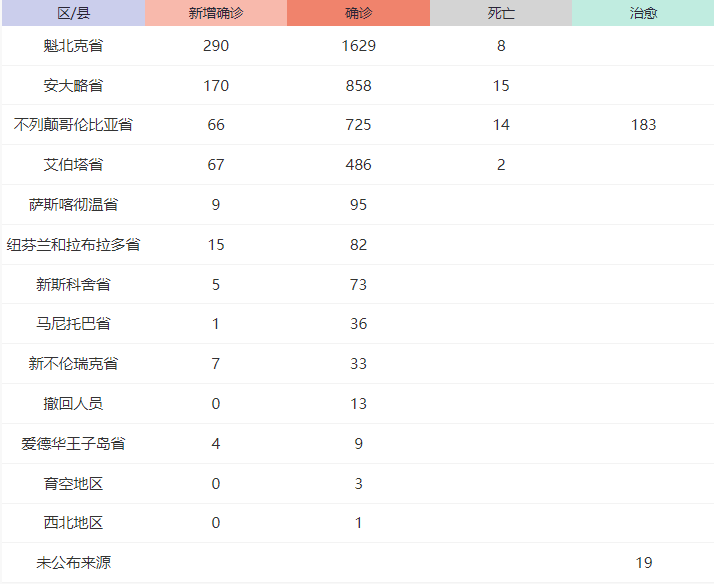Select the 爱德华王子岛省 row label
This screenshot has height=584, width=714.
(73, 444)
